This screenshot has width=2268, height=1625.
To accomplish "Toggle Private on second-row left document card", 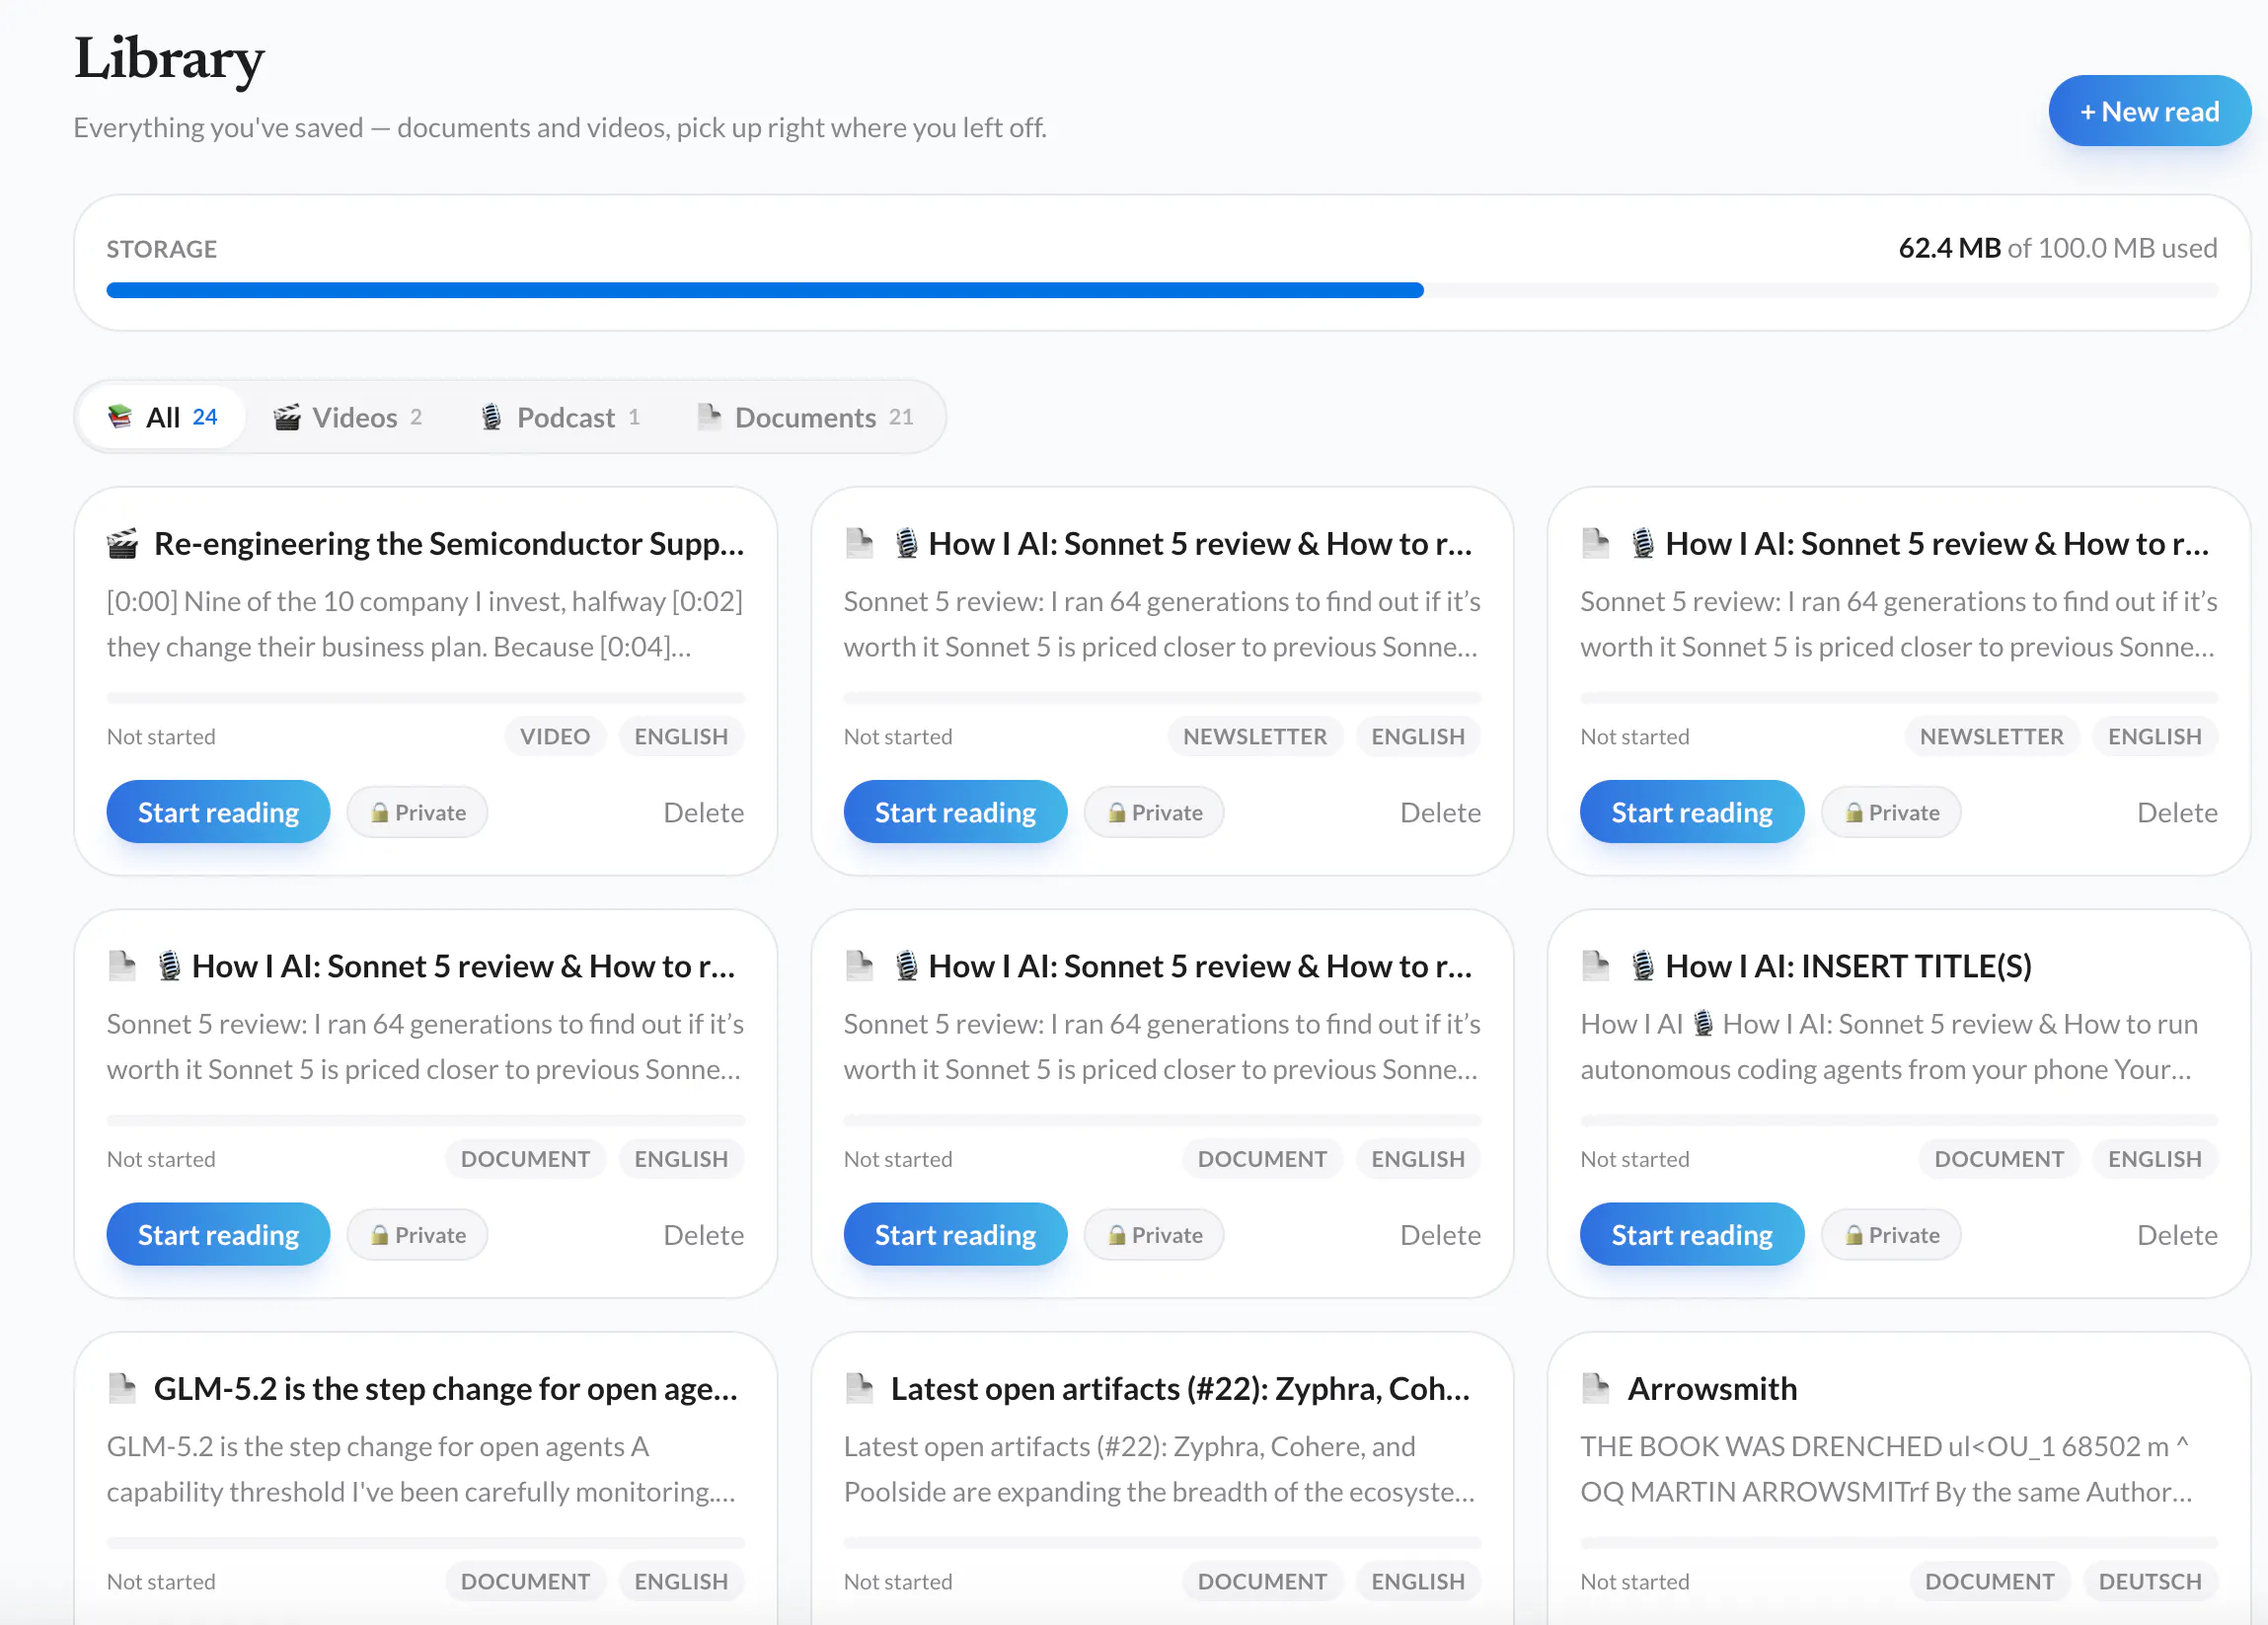I will [x=417, y=1234].
